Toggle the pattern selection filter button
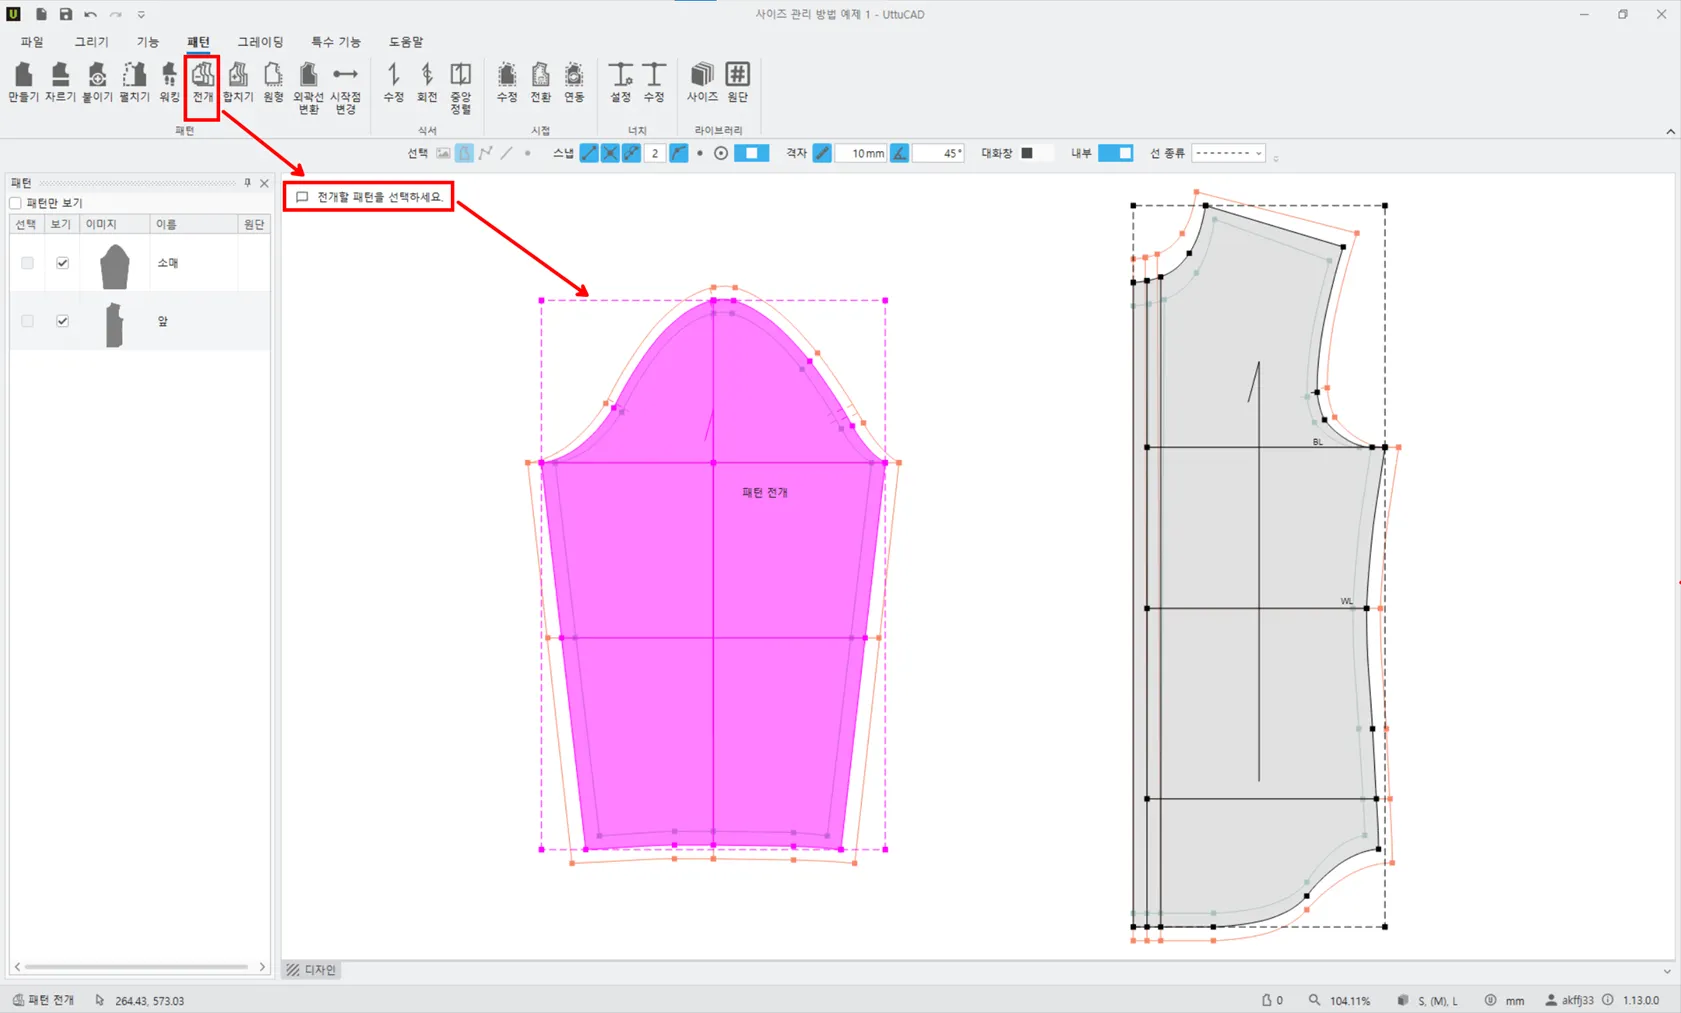This screenshot has height=1013, width=1681. (x=464, y=153)
